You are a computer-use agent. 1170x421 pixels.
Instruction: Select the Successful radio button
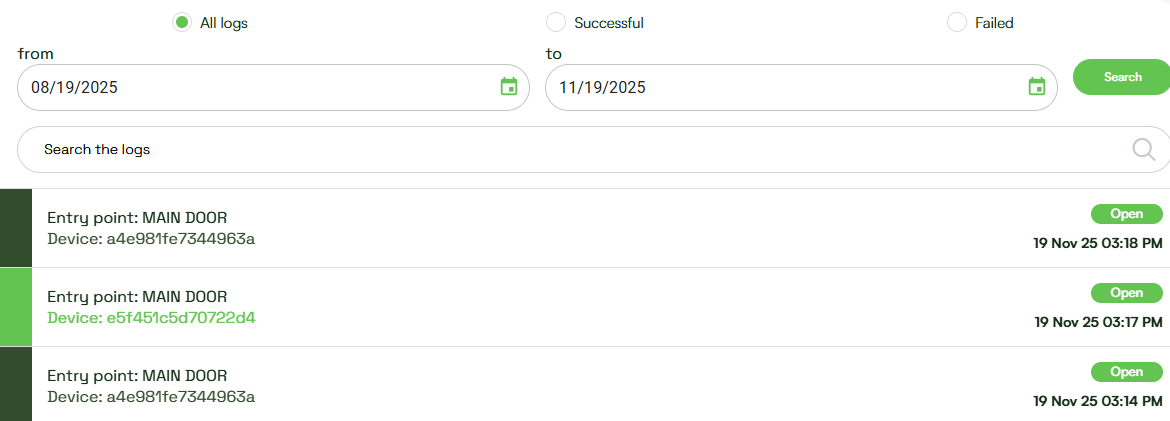[556, 23]
